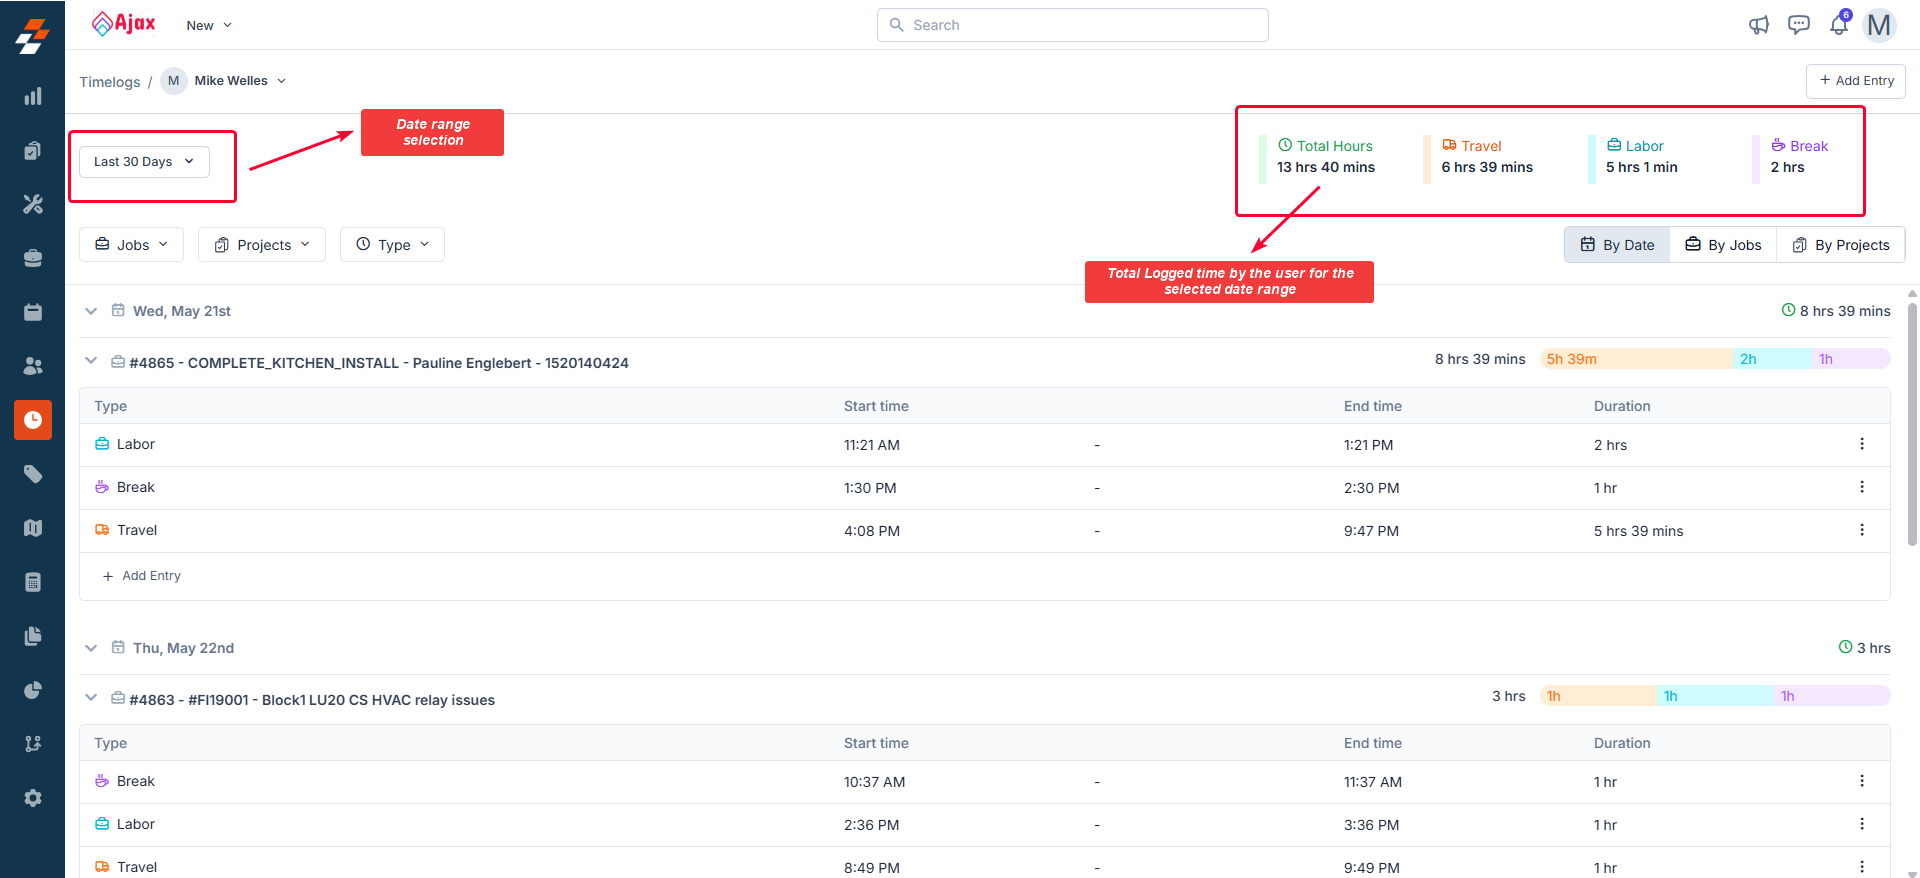Open the map sidebar icon

point(33,528)
